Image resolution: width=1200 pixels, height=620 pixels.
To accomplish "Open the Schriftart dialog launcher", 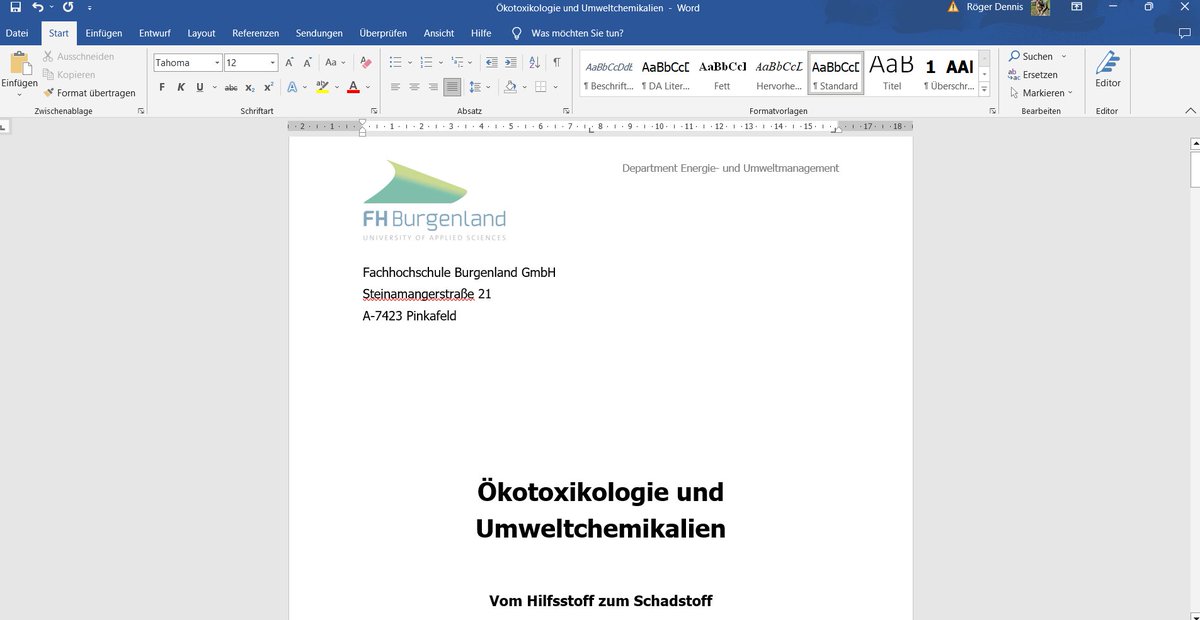I will point(374,111).
